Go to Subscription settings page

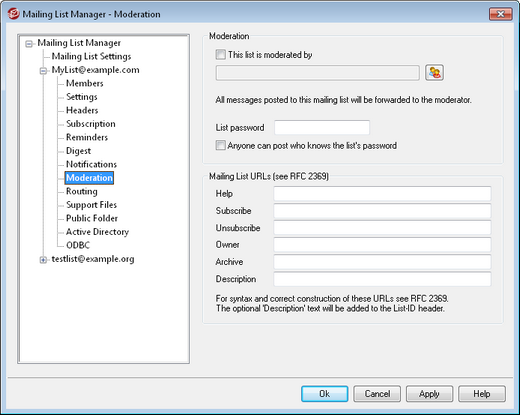91,124
